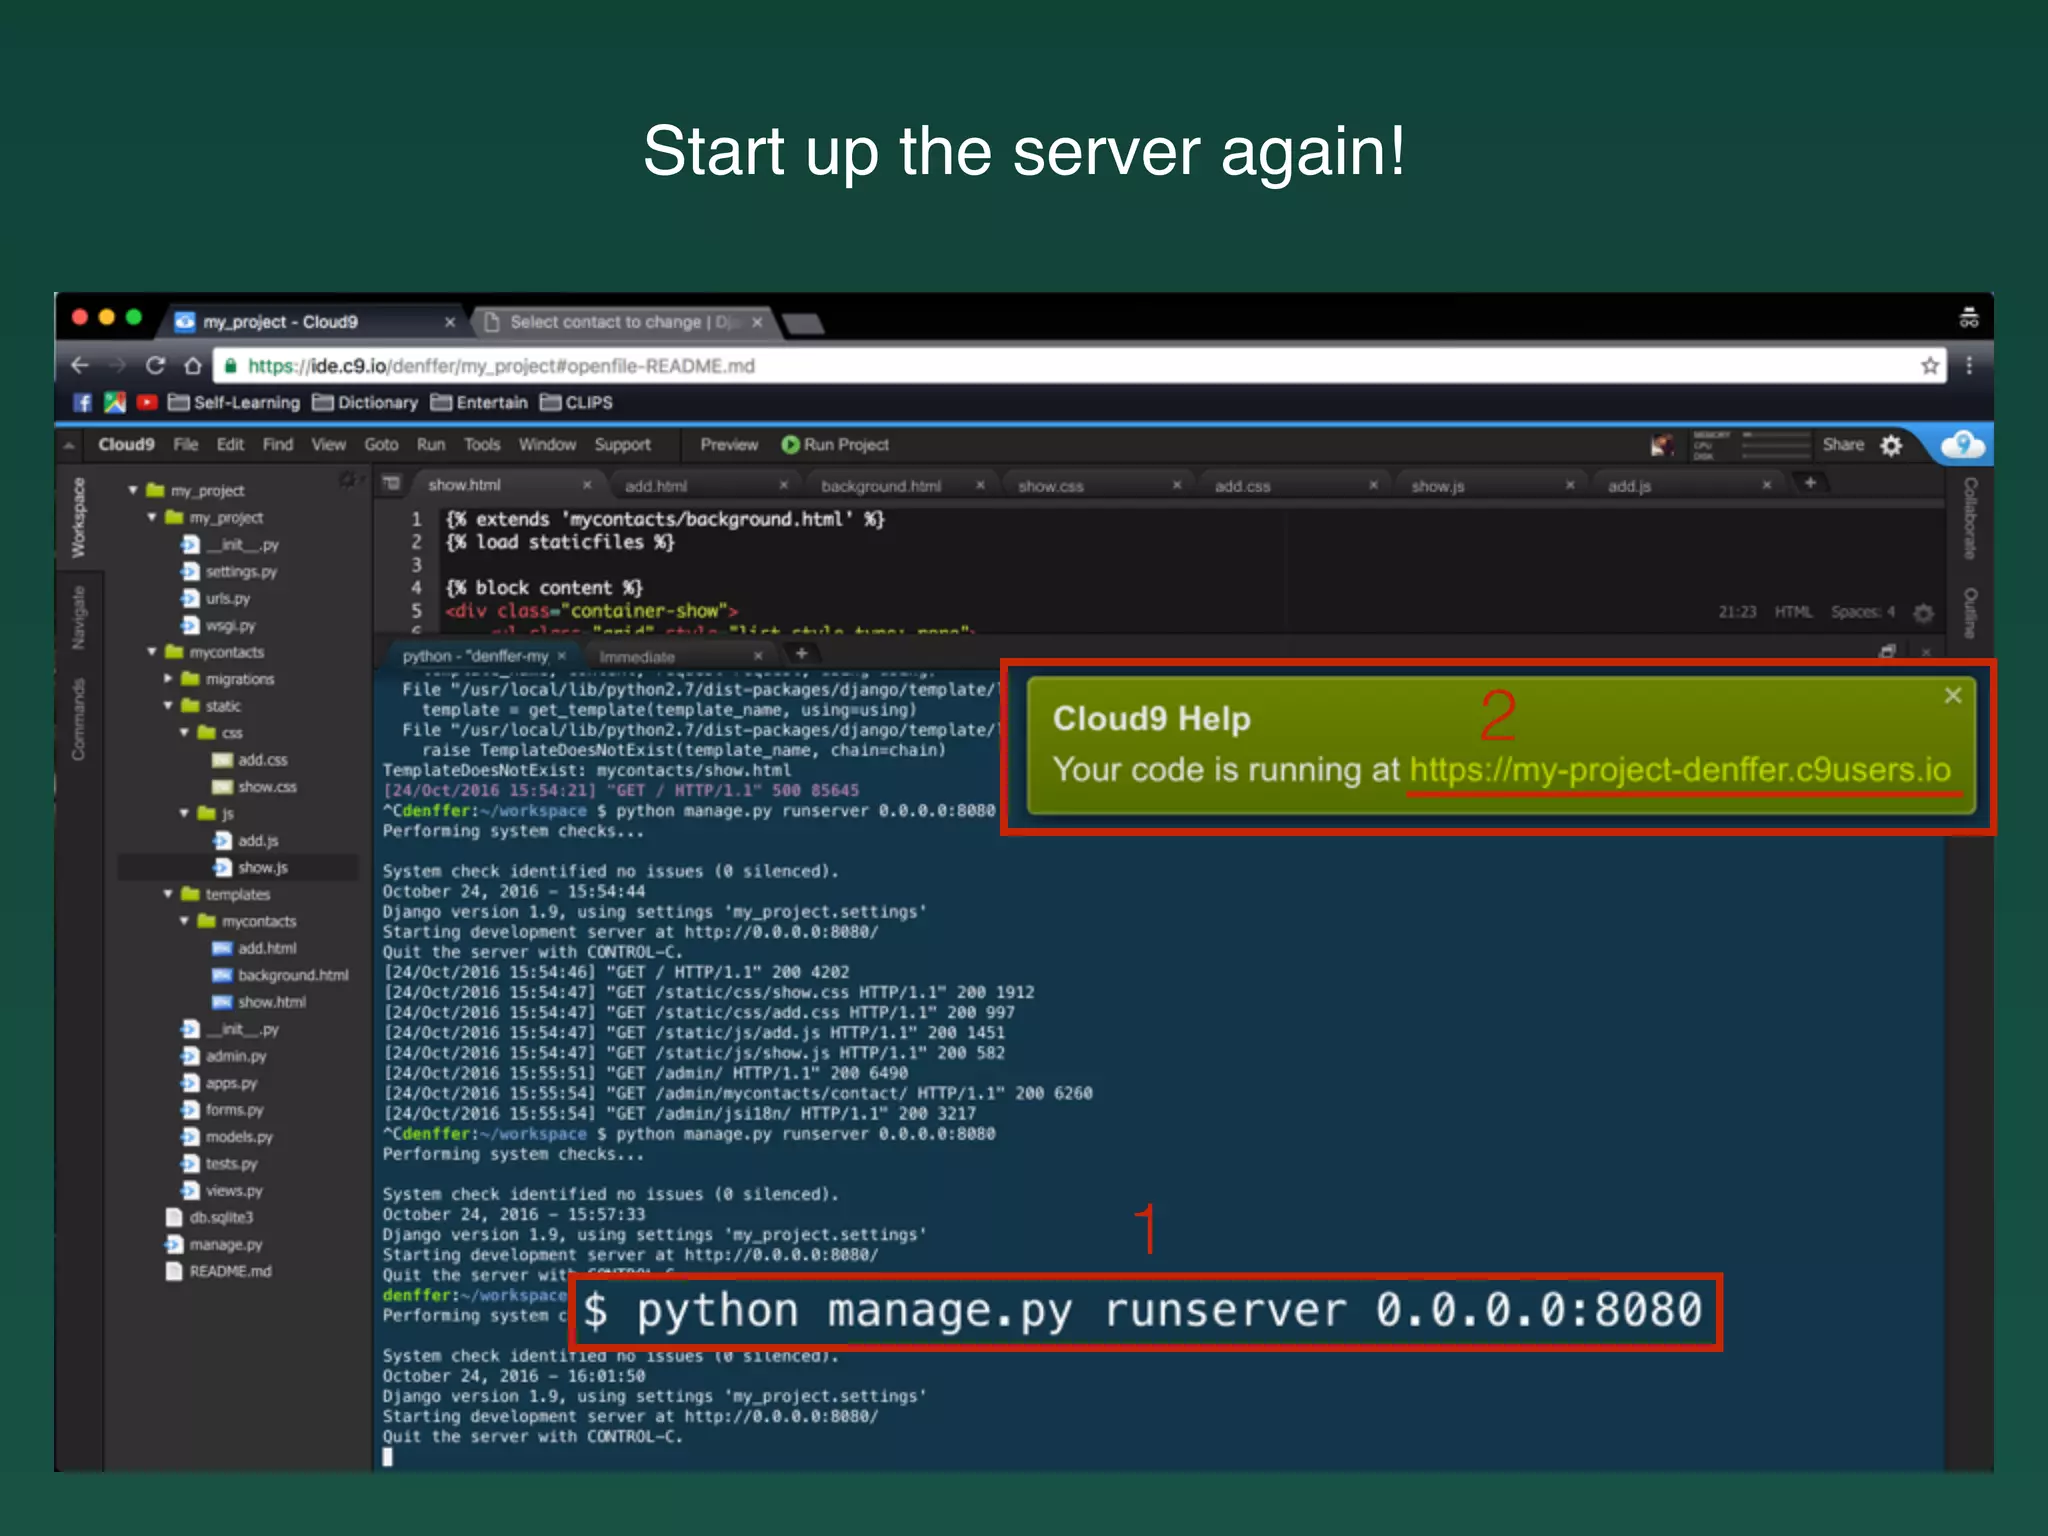2048x1536 pixels.
Task: Click the Cloud9 cloud logo icon
Action: 1963,444
